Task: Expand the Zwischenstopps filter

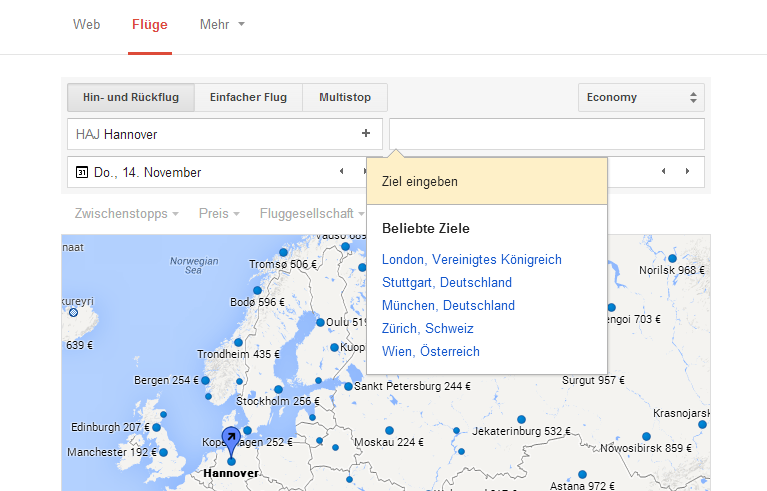Action: [x=126, y=213]
